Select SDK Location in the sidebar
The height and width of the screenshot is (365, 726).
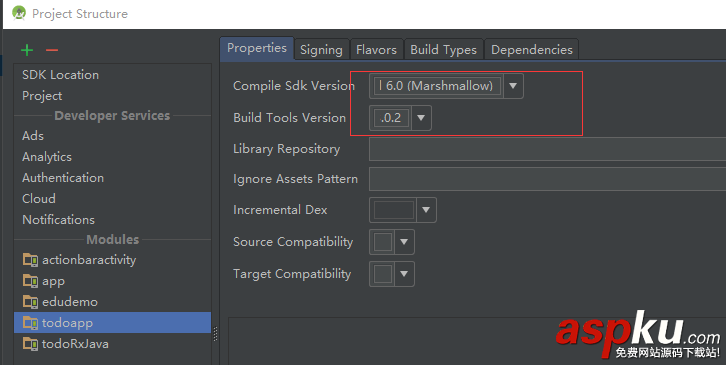[61, 75]
